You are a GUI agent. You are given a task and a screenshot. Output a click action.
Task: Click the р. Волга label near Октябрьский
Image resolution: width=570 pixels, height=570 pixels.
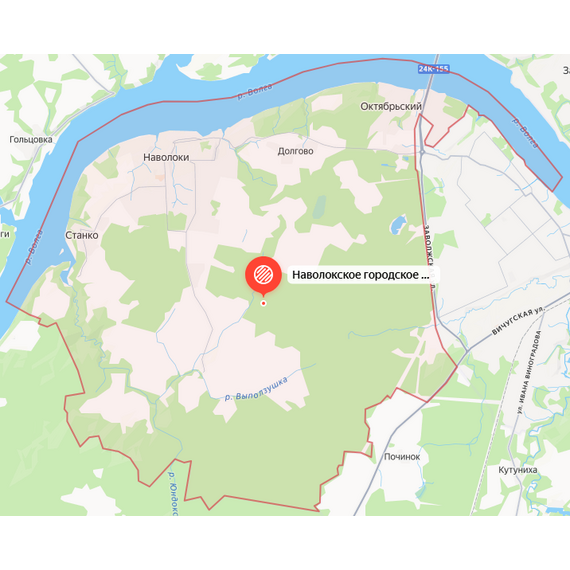pos(255,91)
